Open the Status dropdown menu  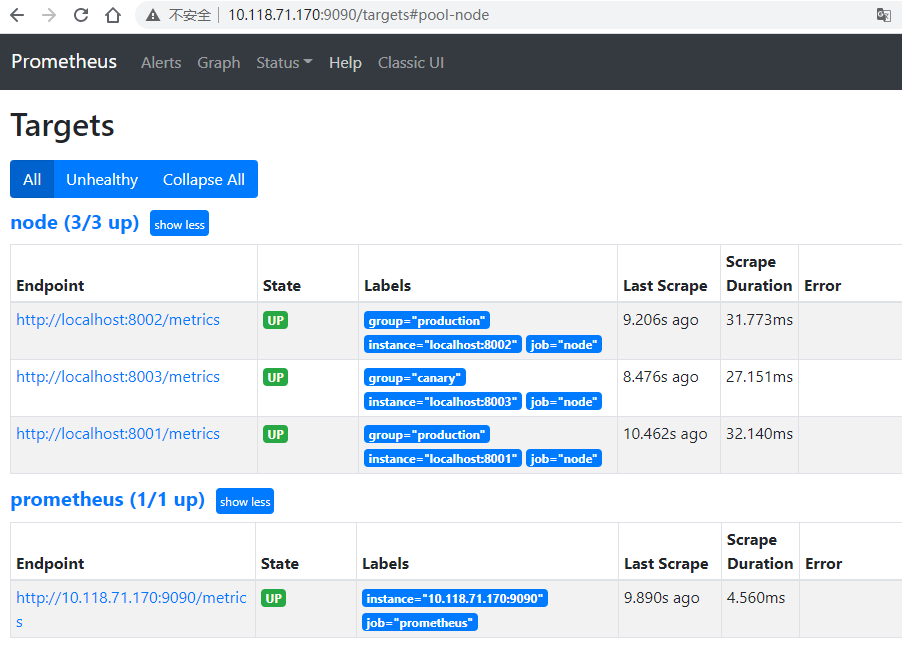click(284, 62)
